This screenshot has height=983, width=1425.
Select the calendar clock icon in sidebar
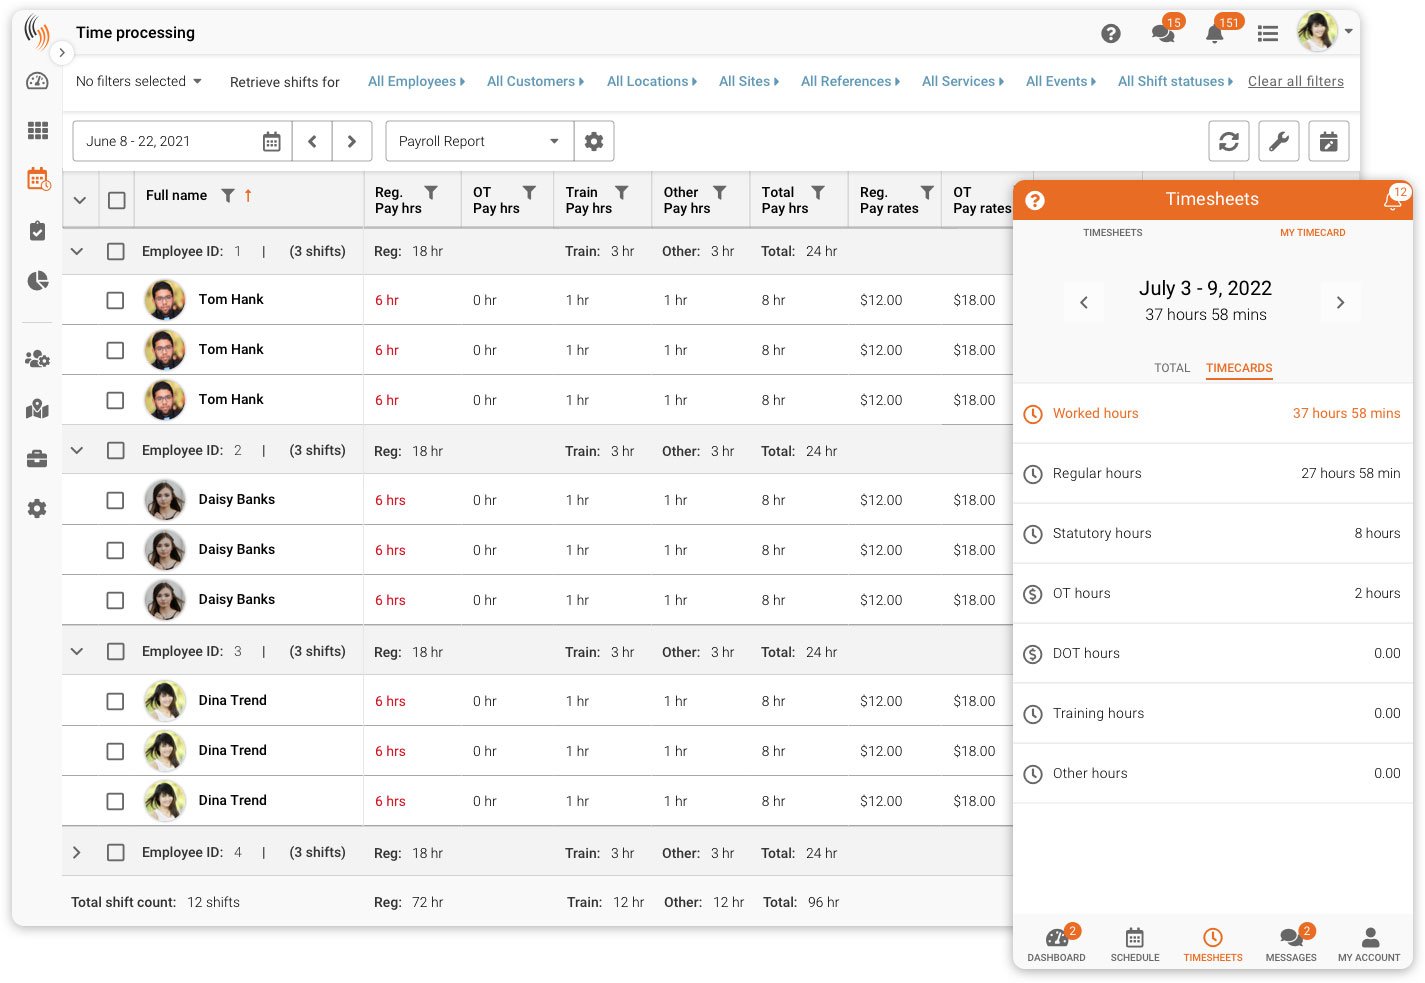pos(38,180)
